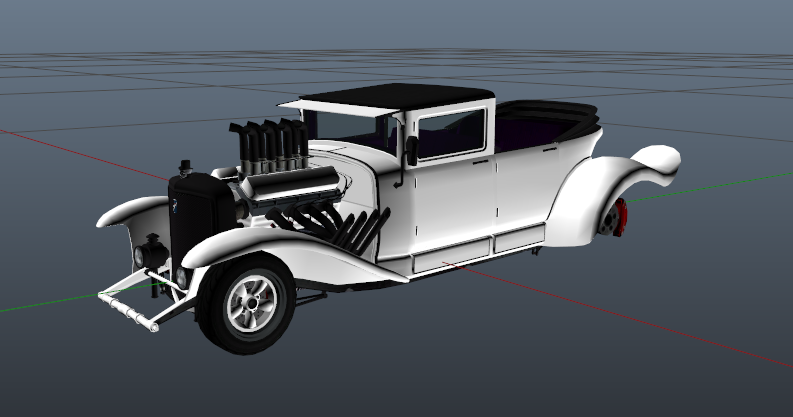Click the top hat radiator ornament
793x417 pixels.
(186, 167)
